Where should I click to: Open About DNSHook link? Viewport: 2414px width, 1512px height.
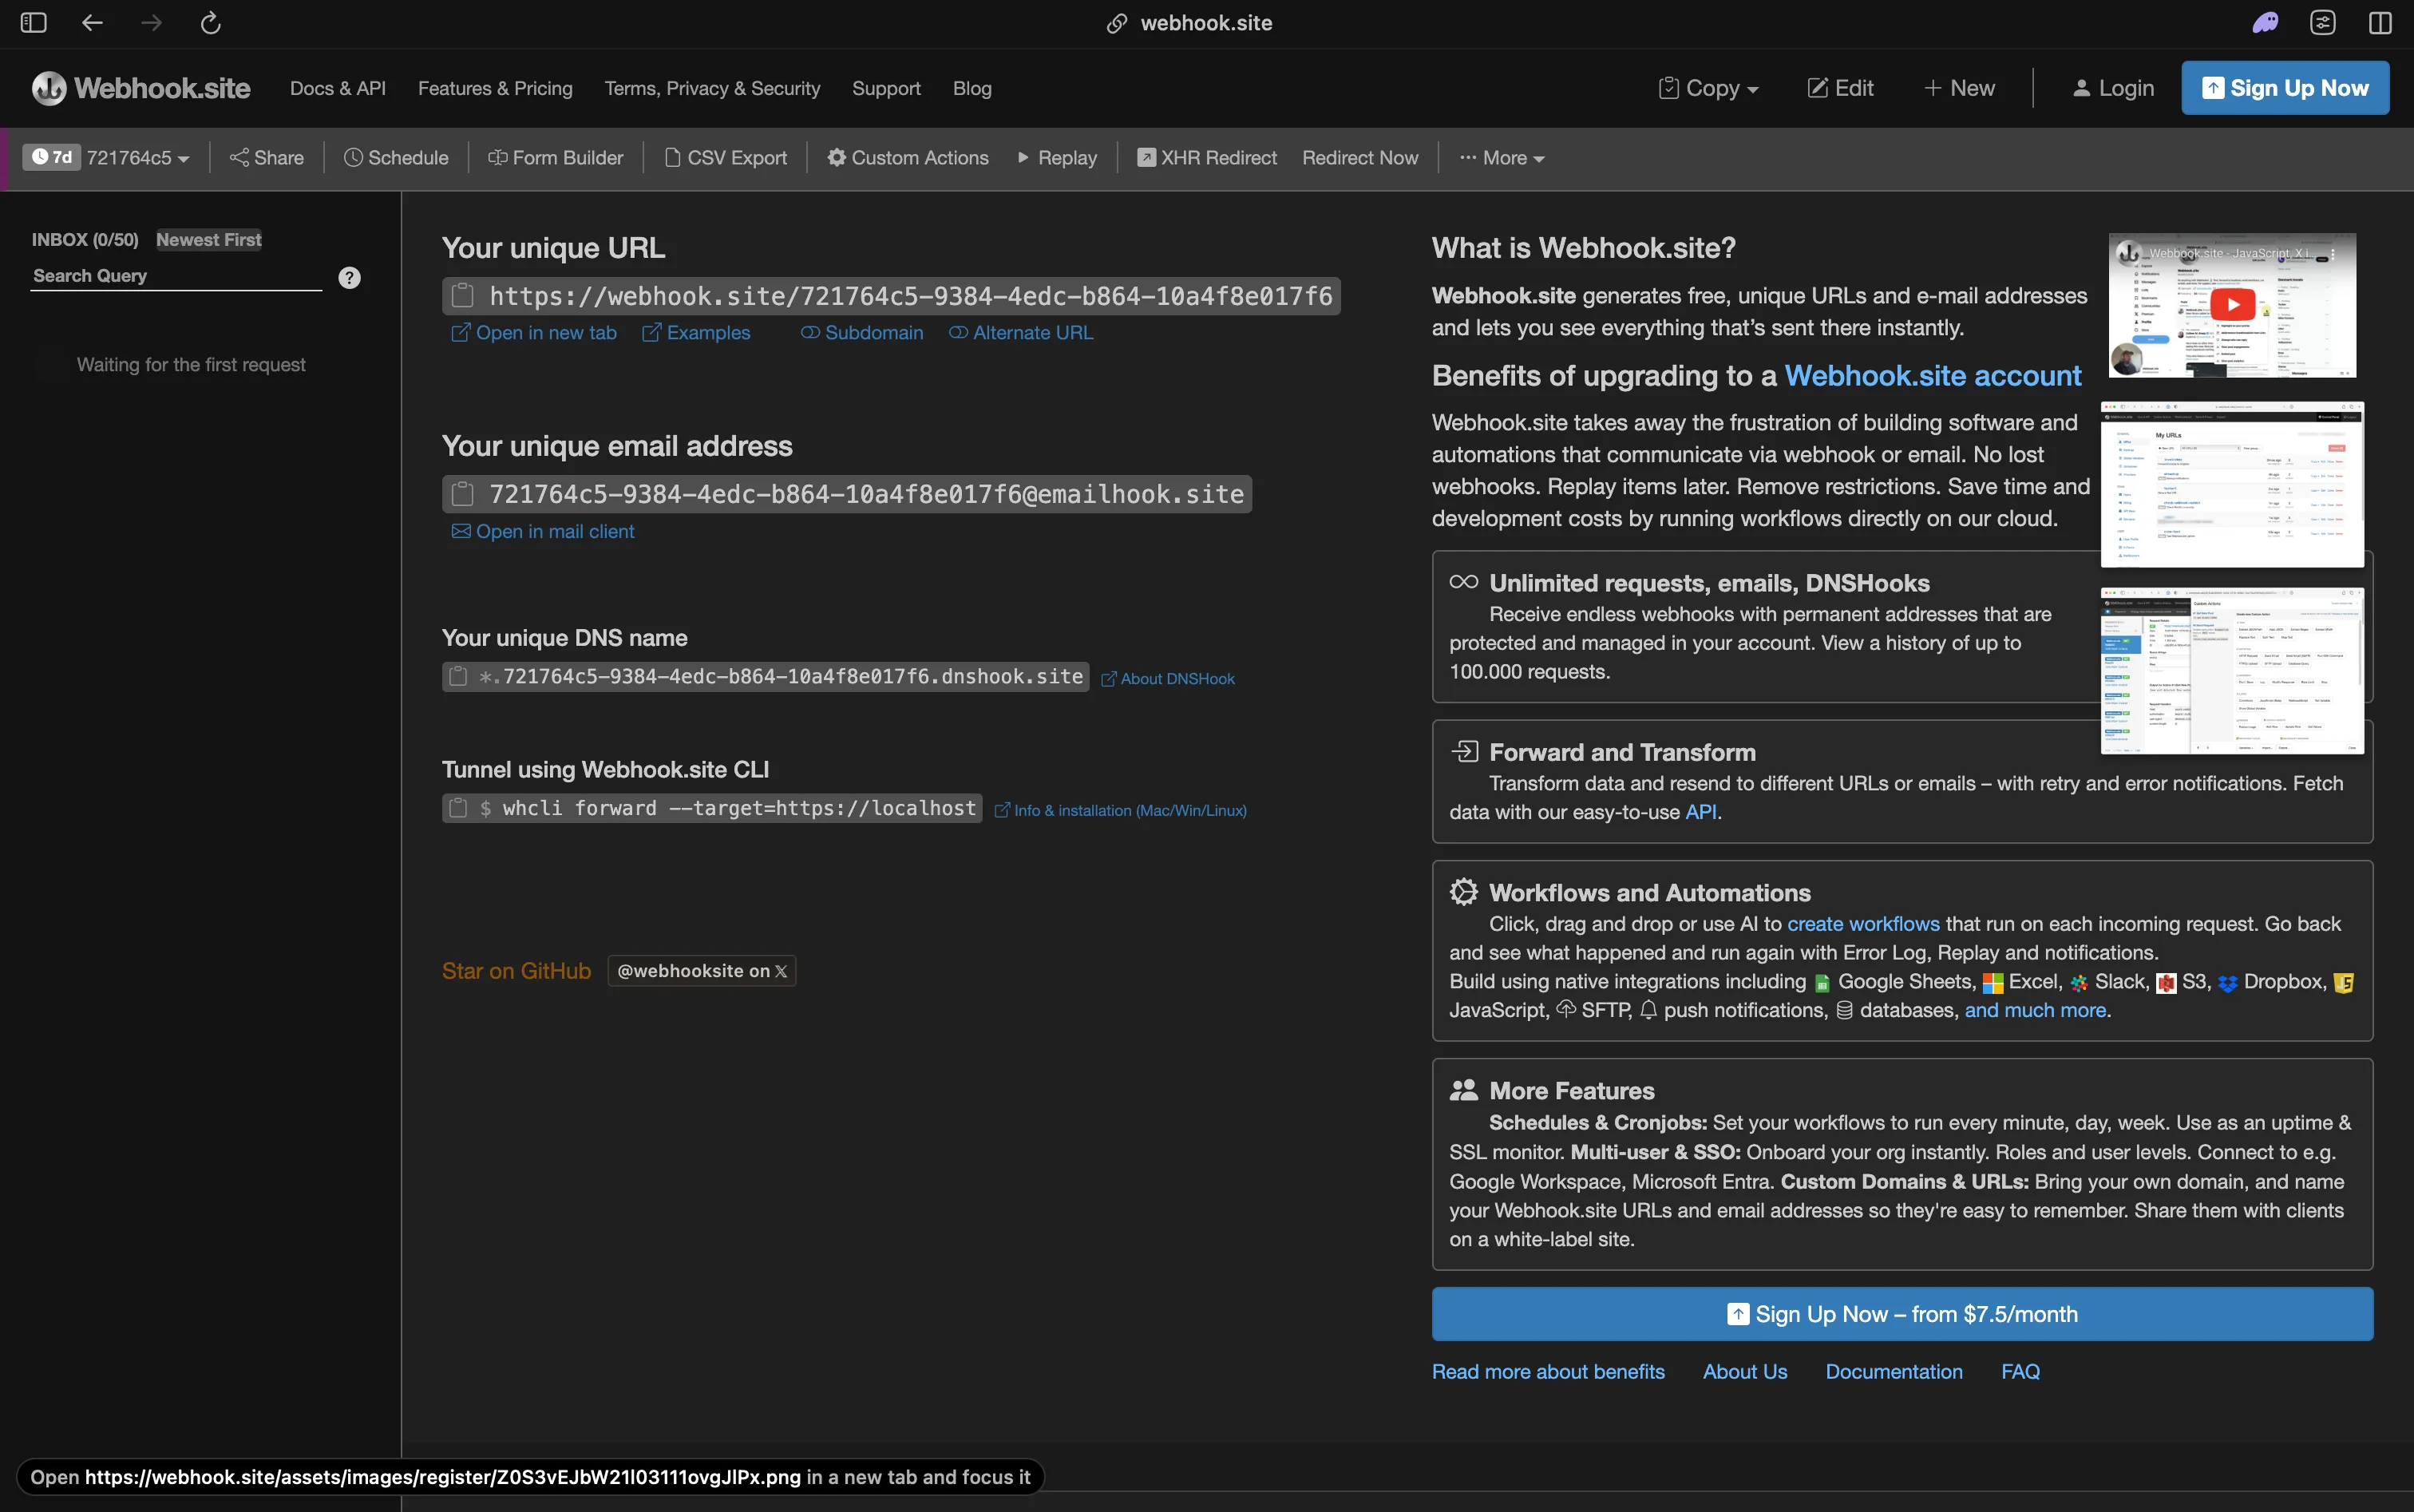(1168, 679)
